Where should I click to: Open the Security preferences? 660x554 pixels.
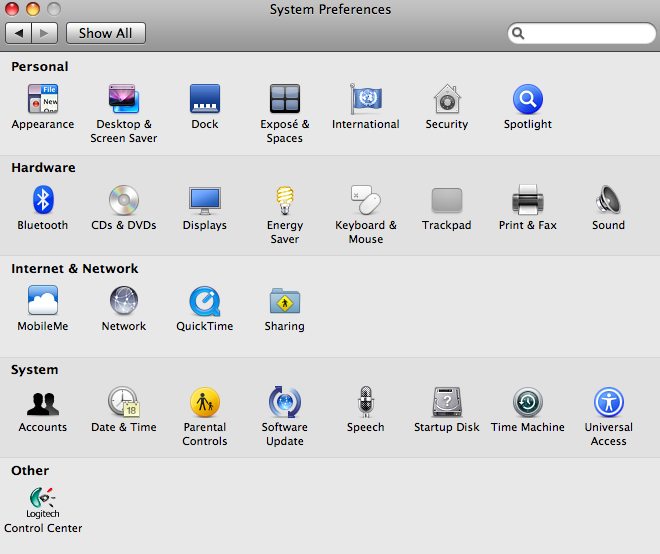point(447,99)
